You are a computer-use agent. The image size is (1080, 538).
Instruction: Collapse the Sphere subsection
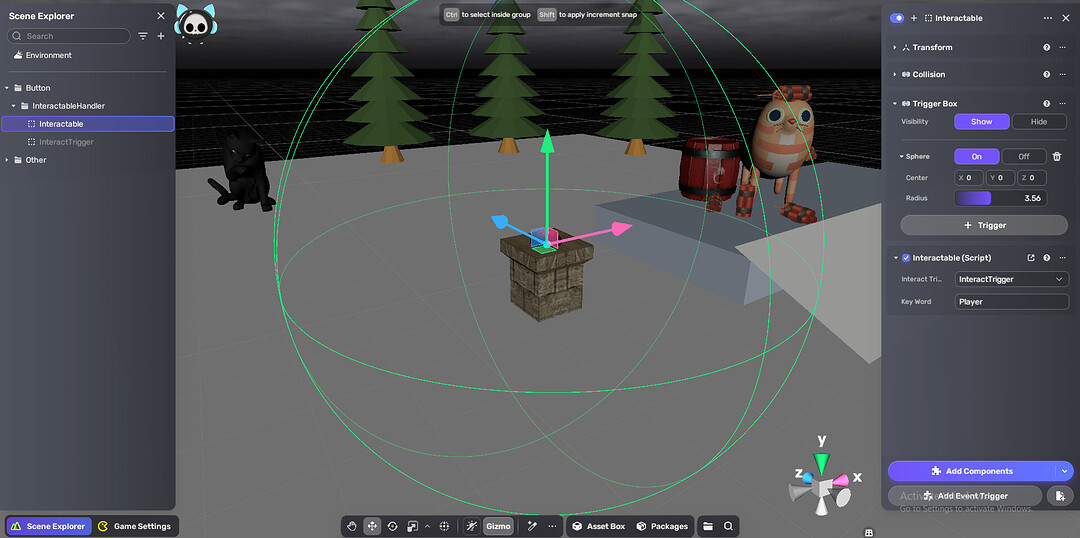click(x=901, y=157)
